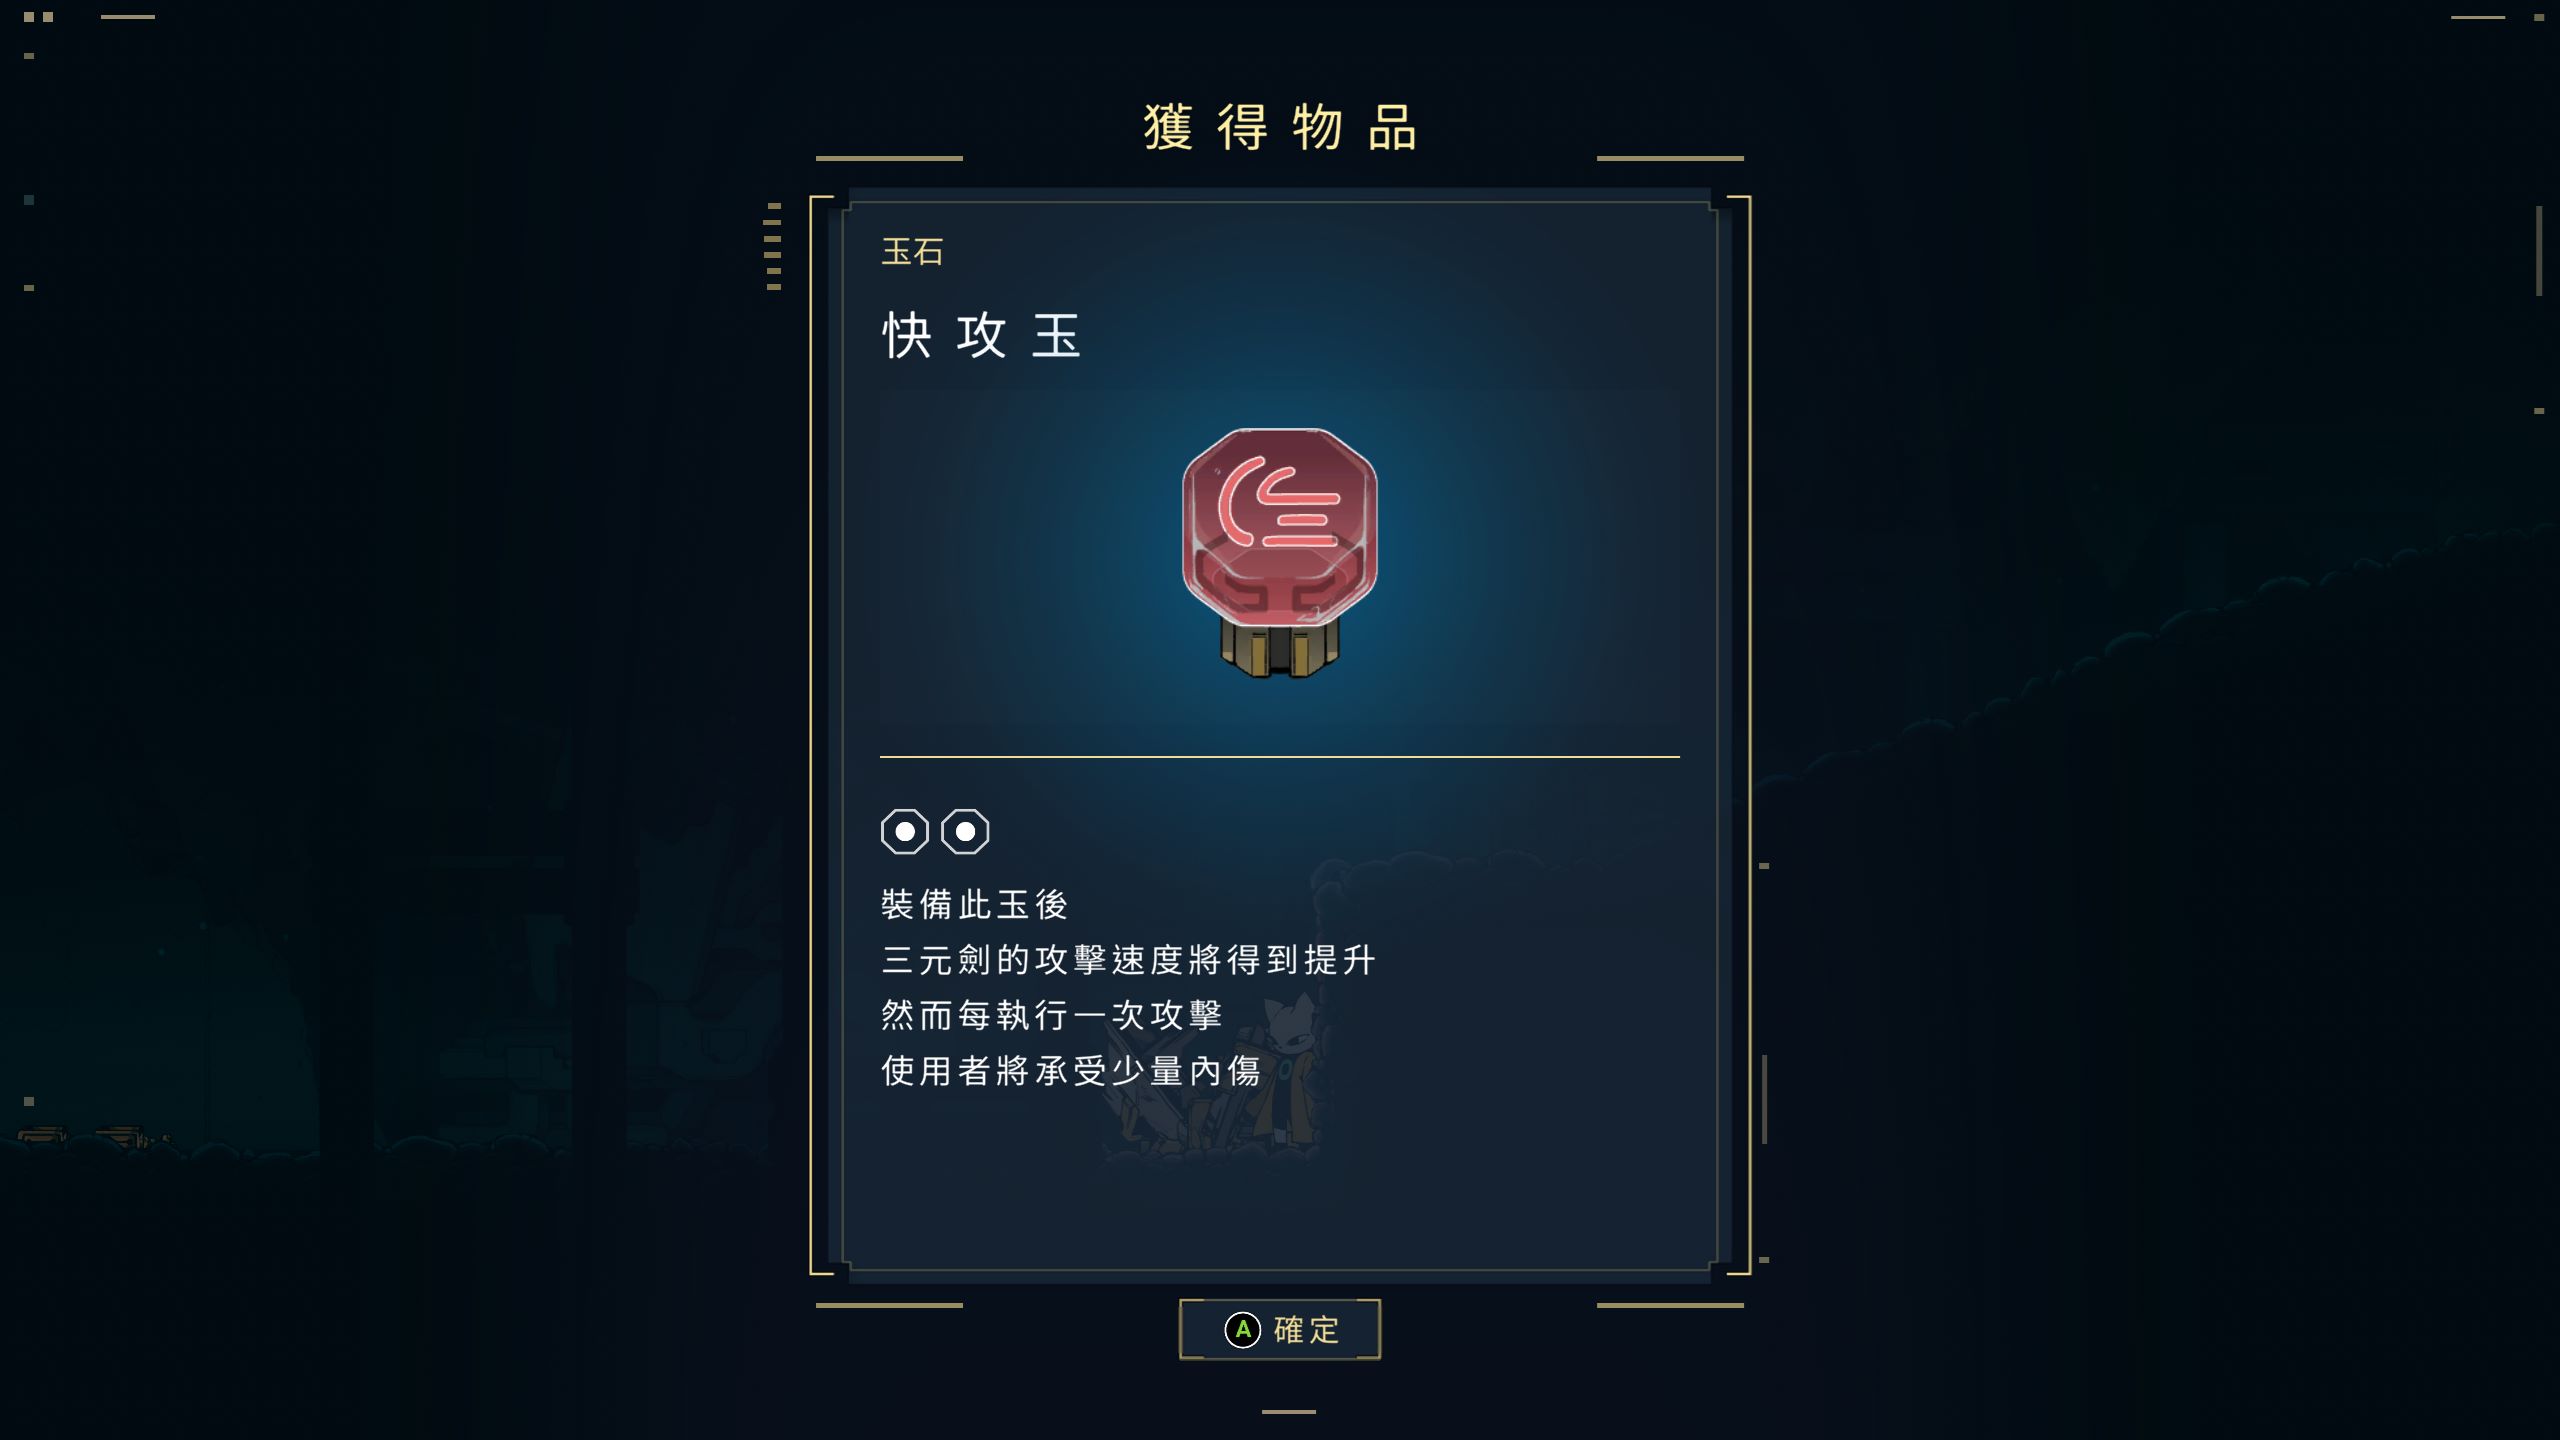This screenshot has width=2560, height=1440.
Task: Click the 快攻玉 item name
Action: click(981, 335)
